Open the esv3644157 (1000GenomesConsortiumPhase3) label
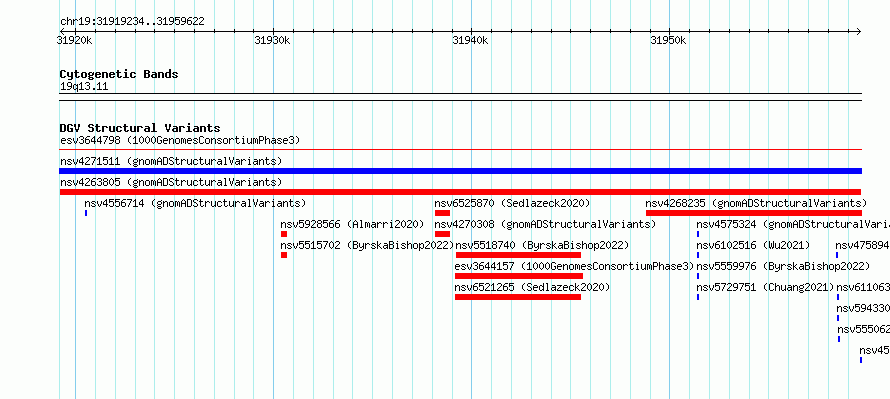The image size is (890, 399). click(x=574, y=266)
